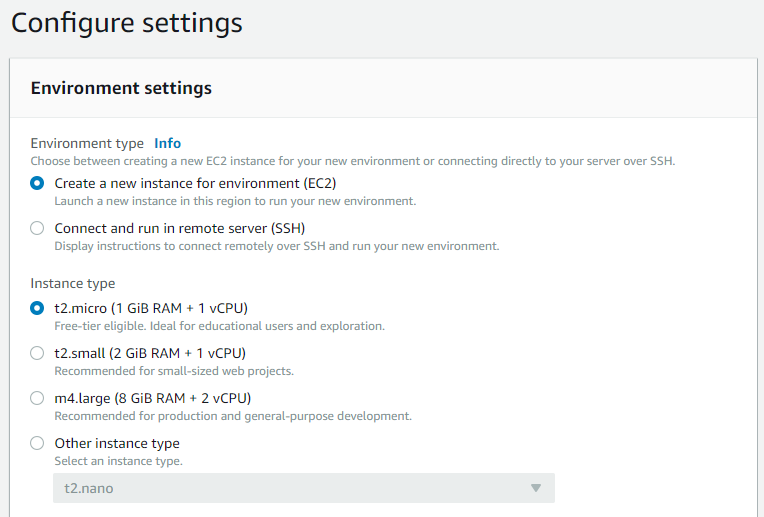764x517 pixels.
Task: Open the Info link beside Environment type
Action: pos(167,143)
